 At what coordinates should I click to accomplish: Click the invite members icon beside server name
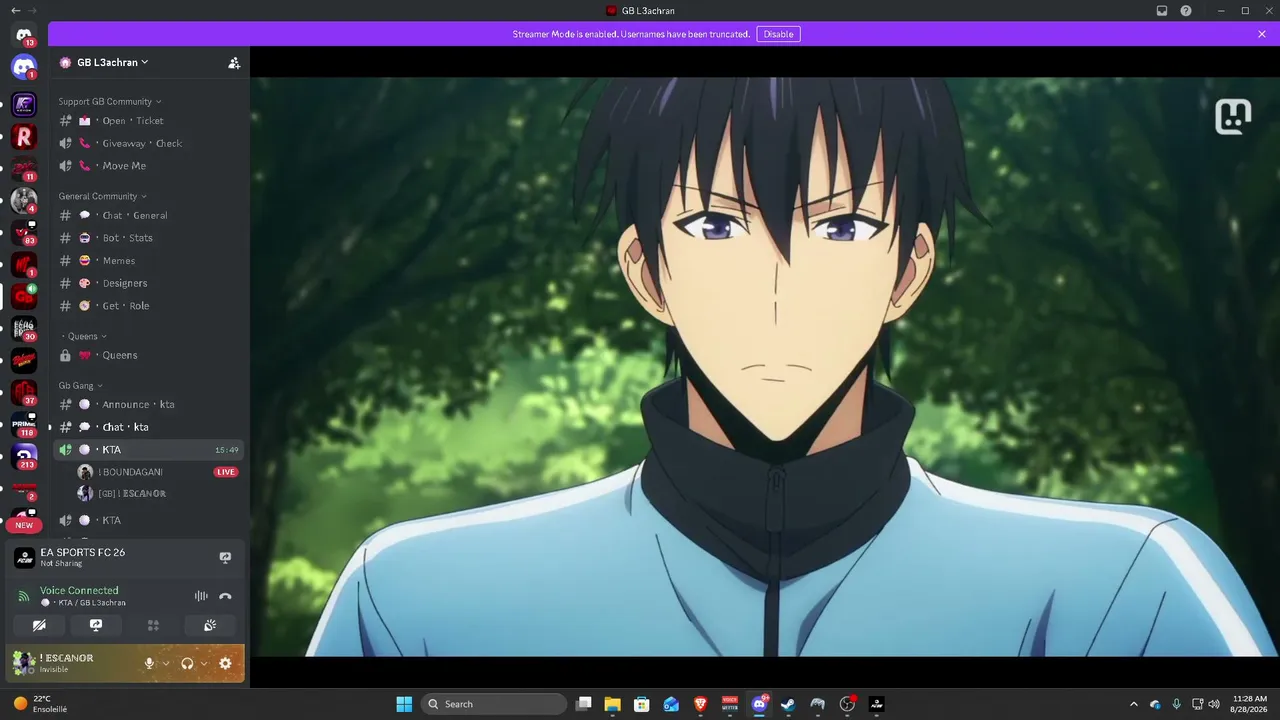click(234, 62)
